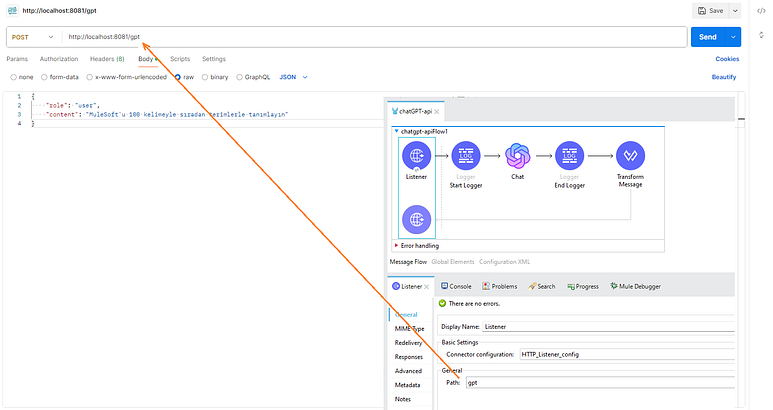Close the chatGPT-api editor tab
Viewport: 773px width, 410px height.
coord(437,111)
